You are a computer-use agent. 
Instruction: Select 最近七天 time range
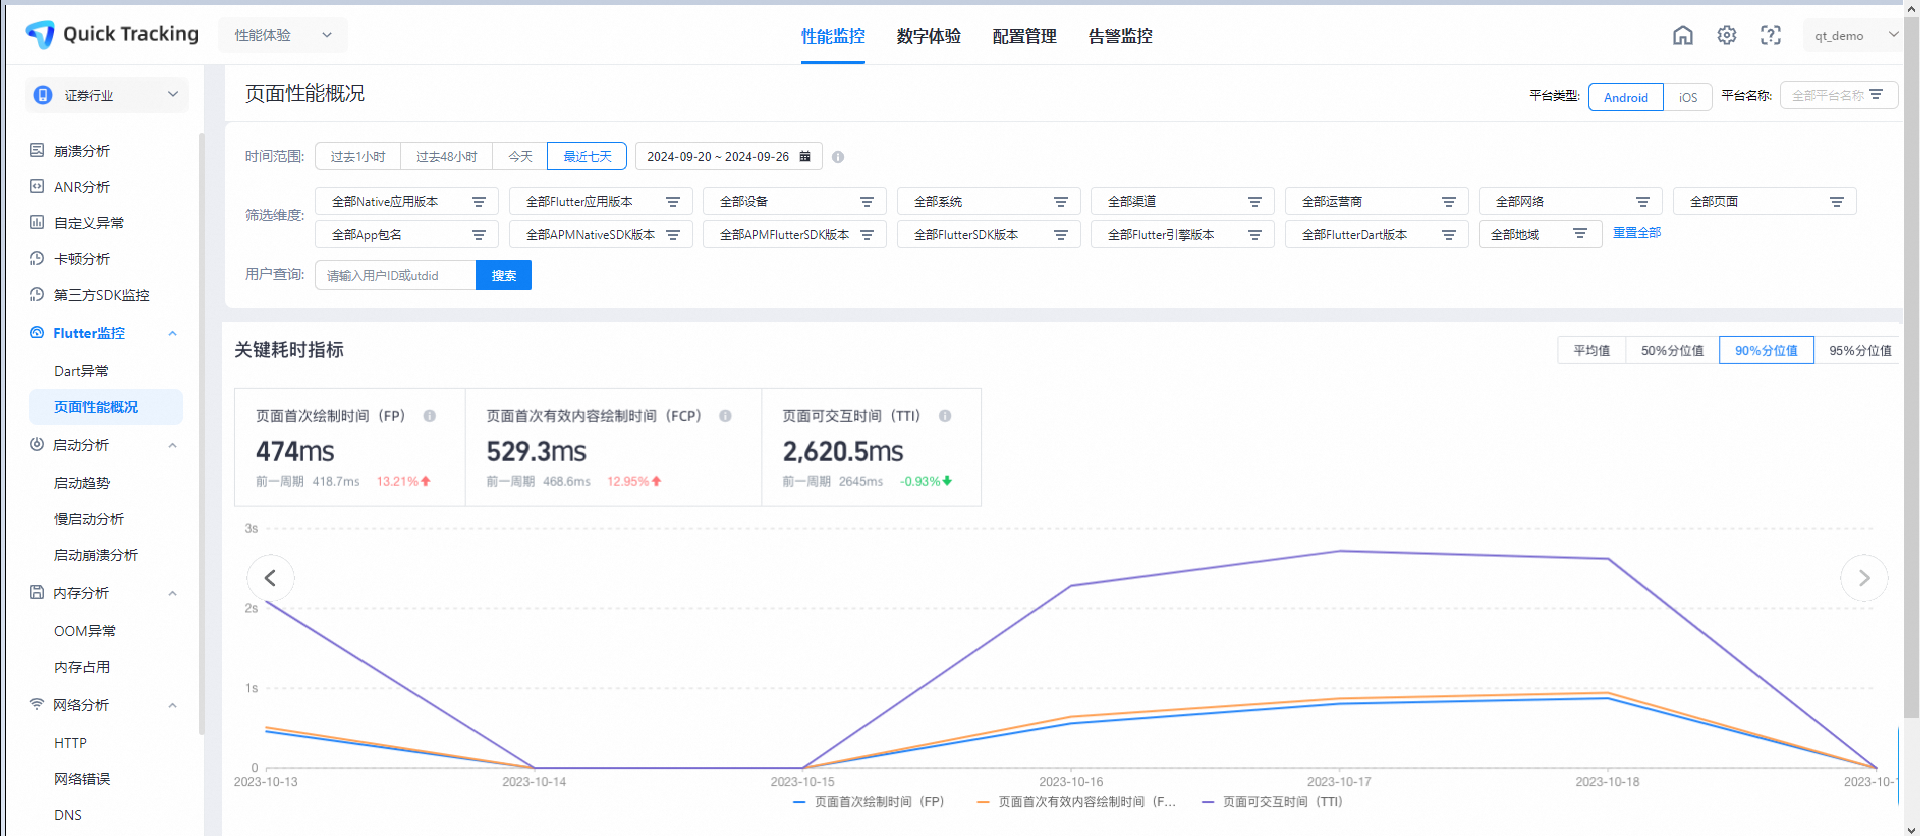click(587, 156)
